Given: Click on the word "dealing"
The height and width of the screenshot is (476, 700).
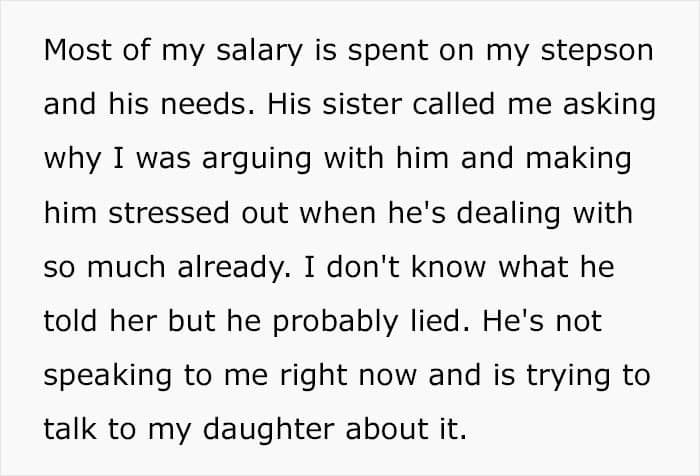Looking at the screenshot, I should coord(508,215).
